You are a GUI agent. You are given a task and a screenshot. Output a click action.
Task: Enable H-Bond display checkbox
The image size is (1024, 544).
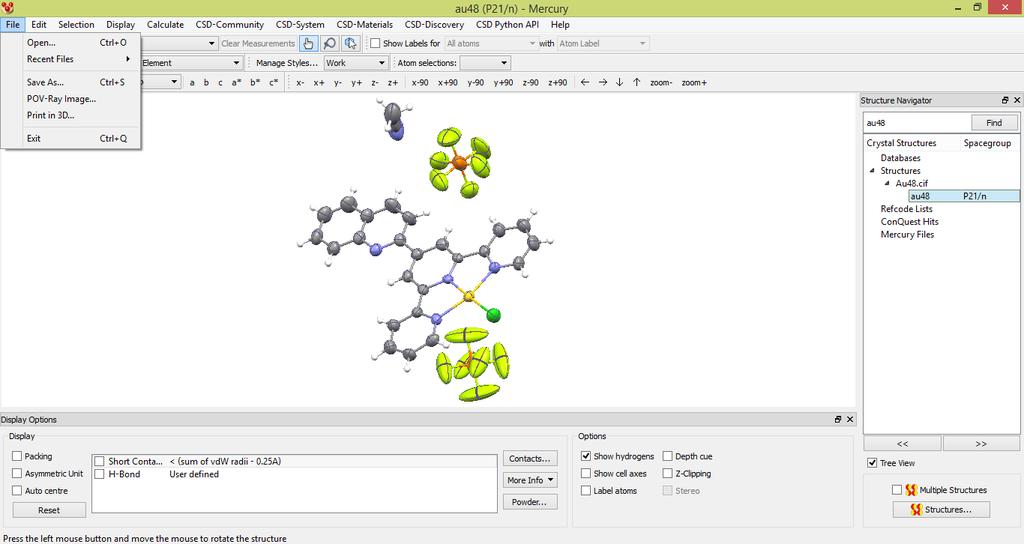(x=99, y=474)
